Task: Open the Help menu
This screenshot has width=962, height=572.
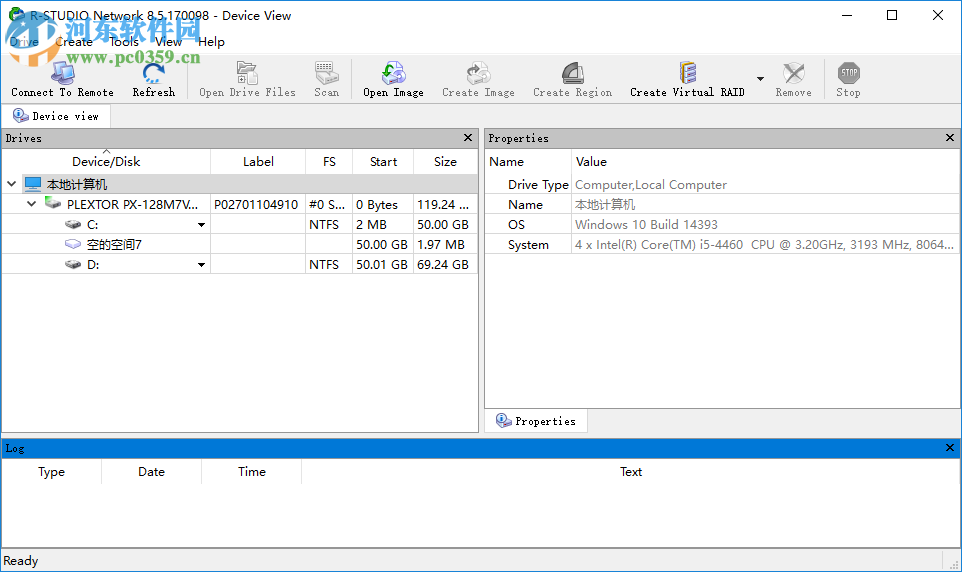Action: tap(211, 42)
